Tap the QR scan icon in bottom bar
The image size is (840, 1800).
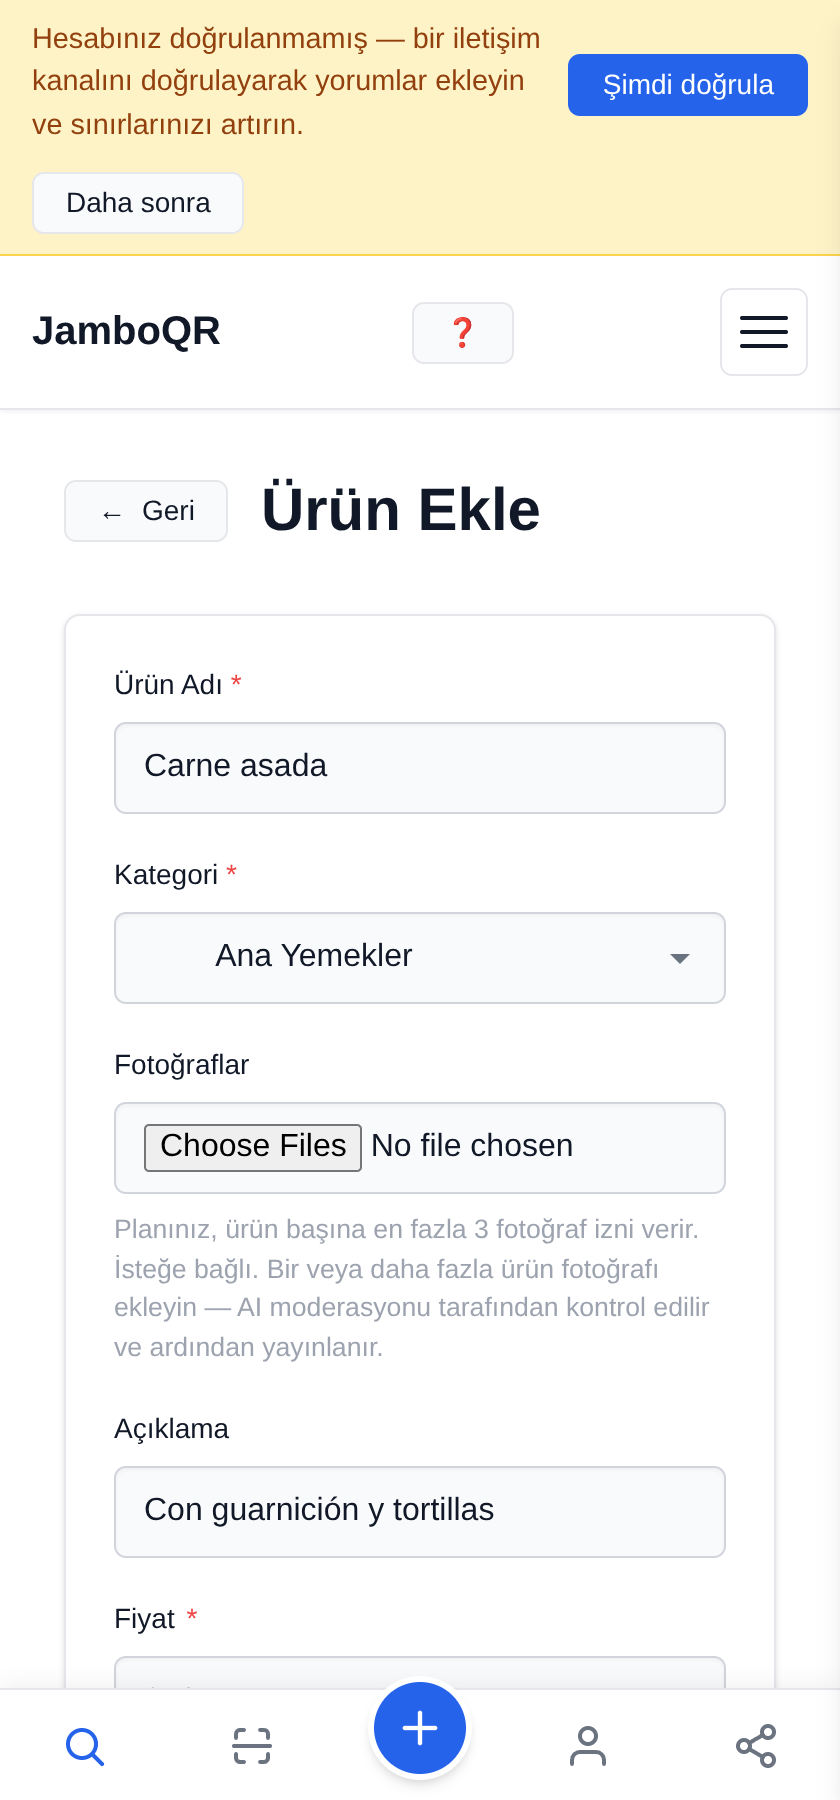pyautogui.click(x=252, y=1746)
